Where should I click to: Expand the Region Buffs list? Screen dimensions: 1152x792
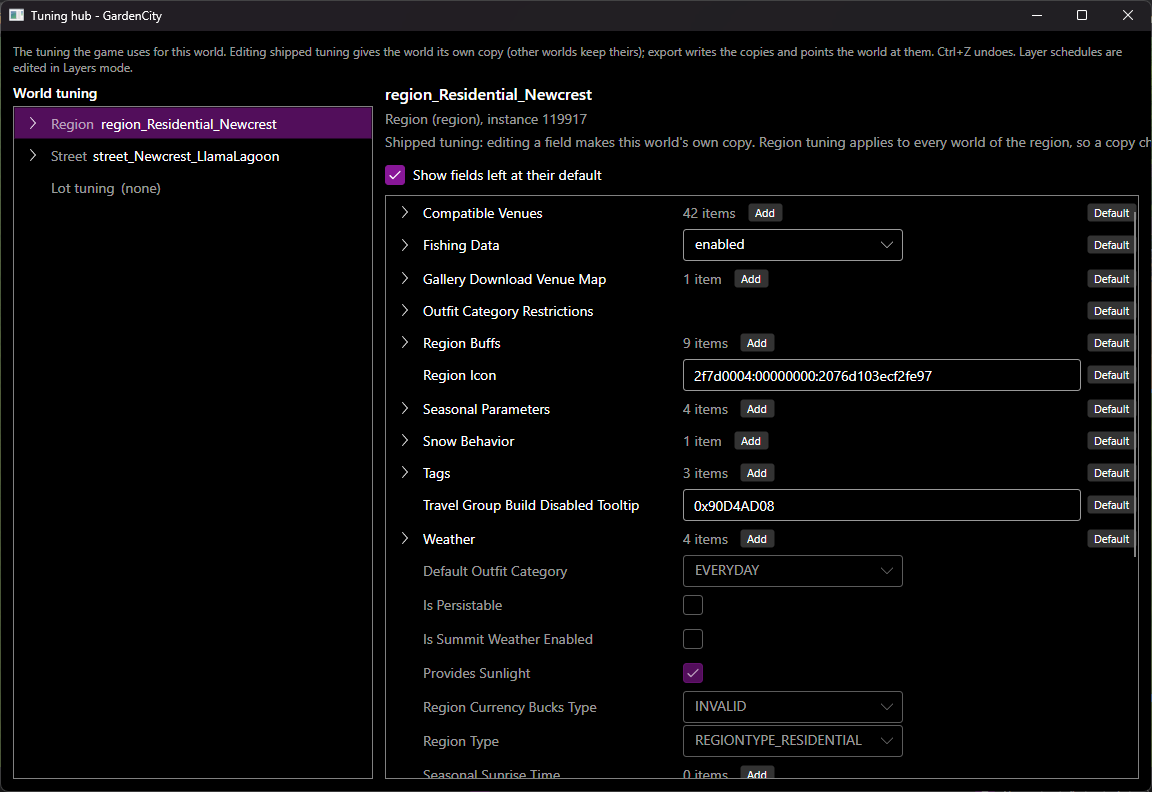pyautogui.click(x=405, y=343)
